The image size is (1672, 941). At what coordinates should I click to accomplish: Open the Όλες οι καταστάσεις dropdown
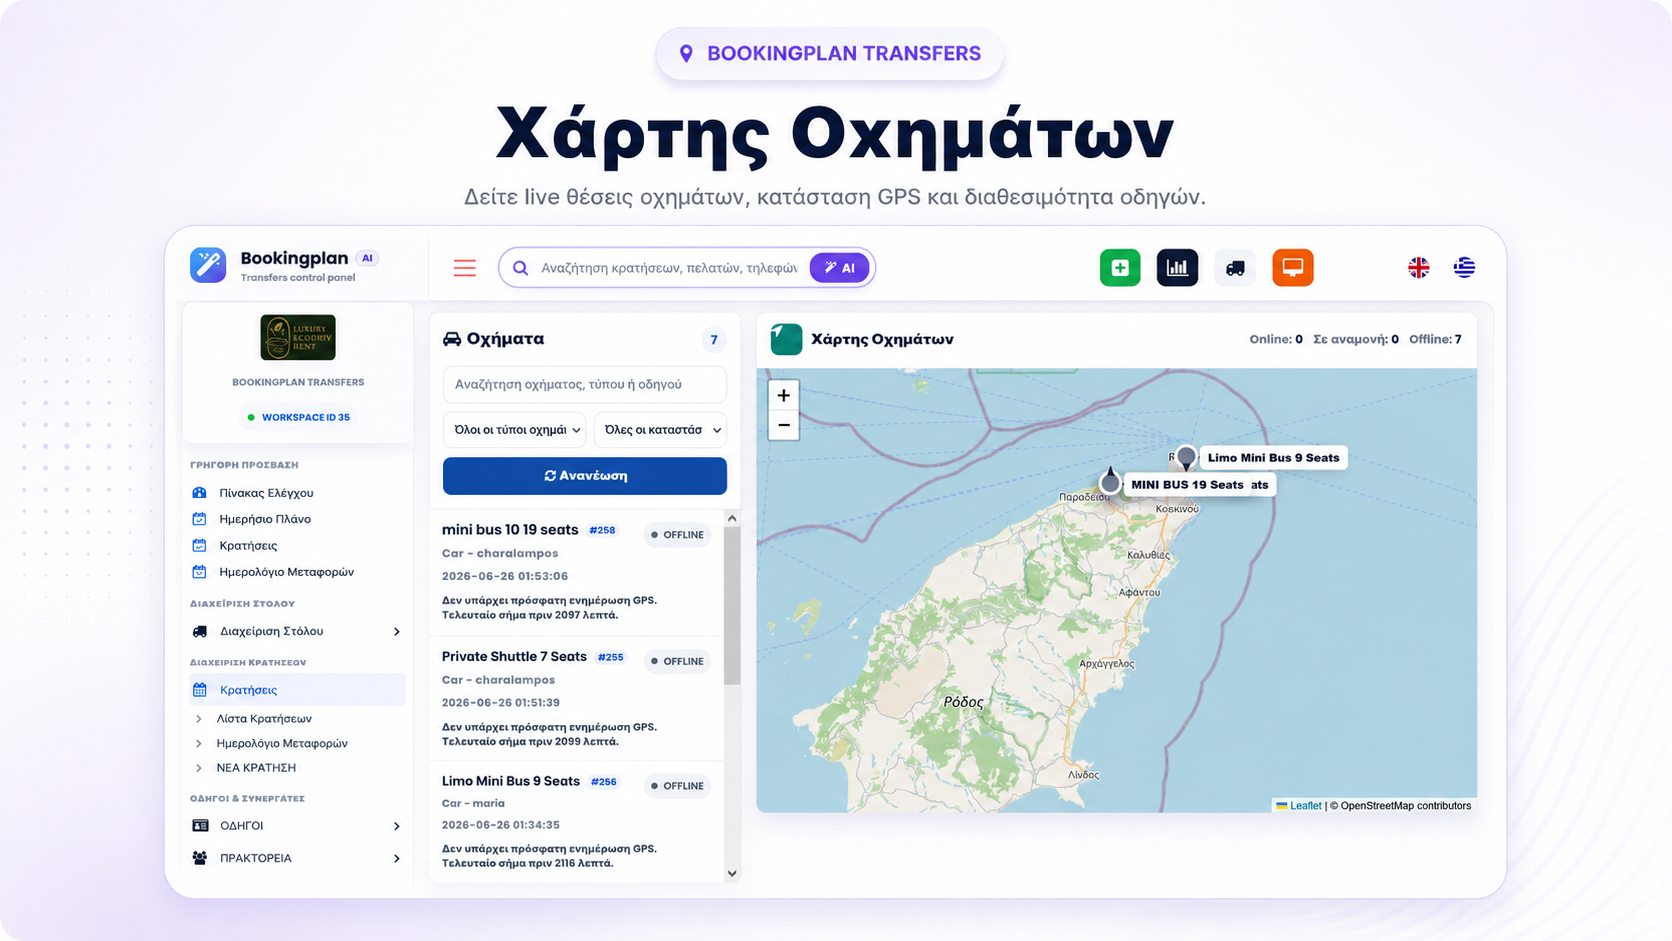pyautogui.click(x=660, y=430)
